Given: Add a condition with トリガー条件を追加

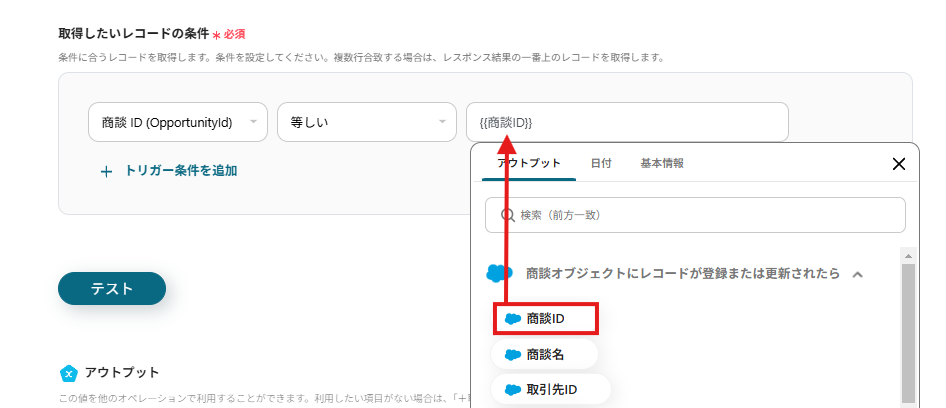Looking at the screenshot, I should click(x=168, y=171).
